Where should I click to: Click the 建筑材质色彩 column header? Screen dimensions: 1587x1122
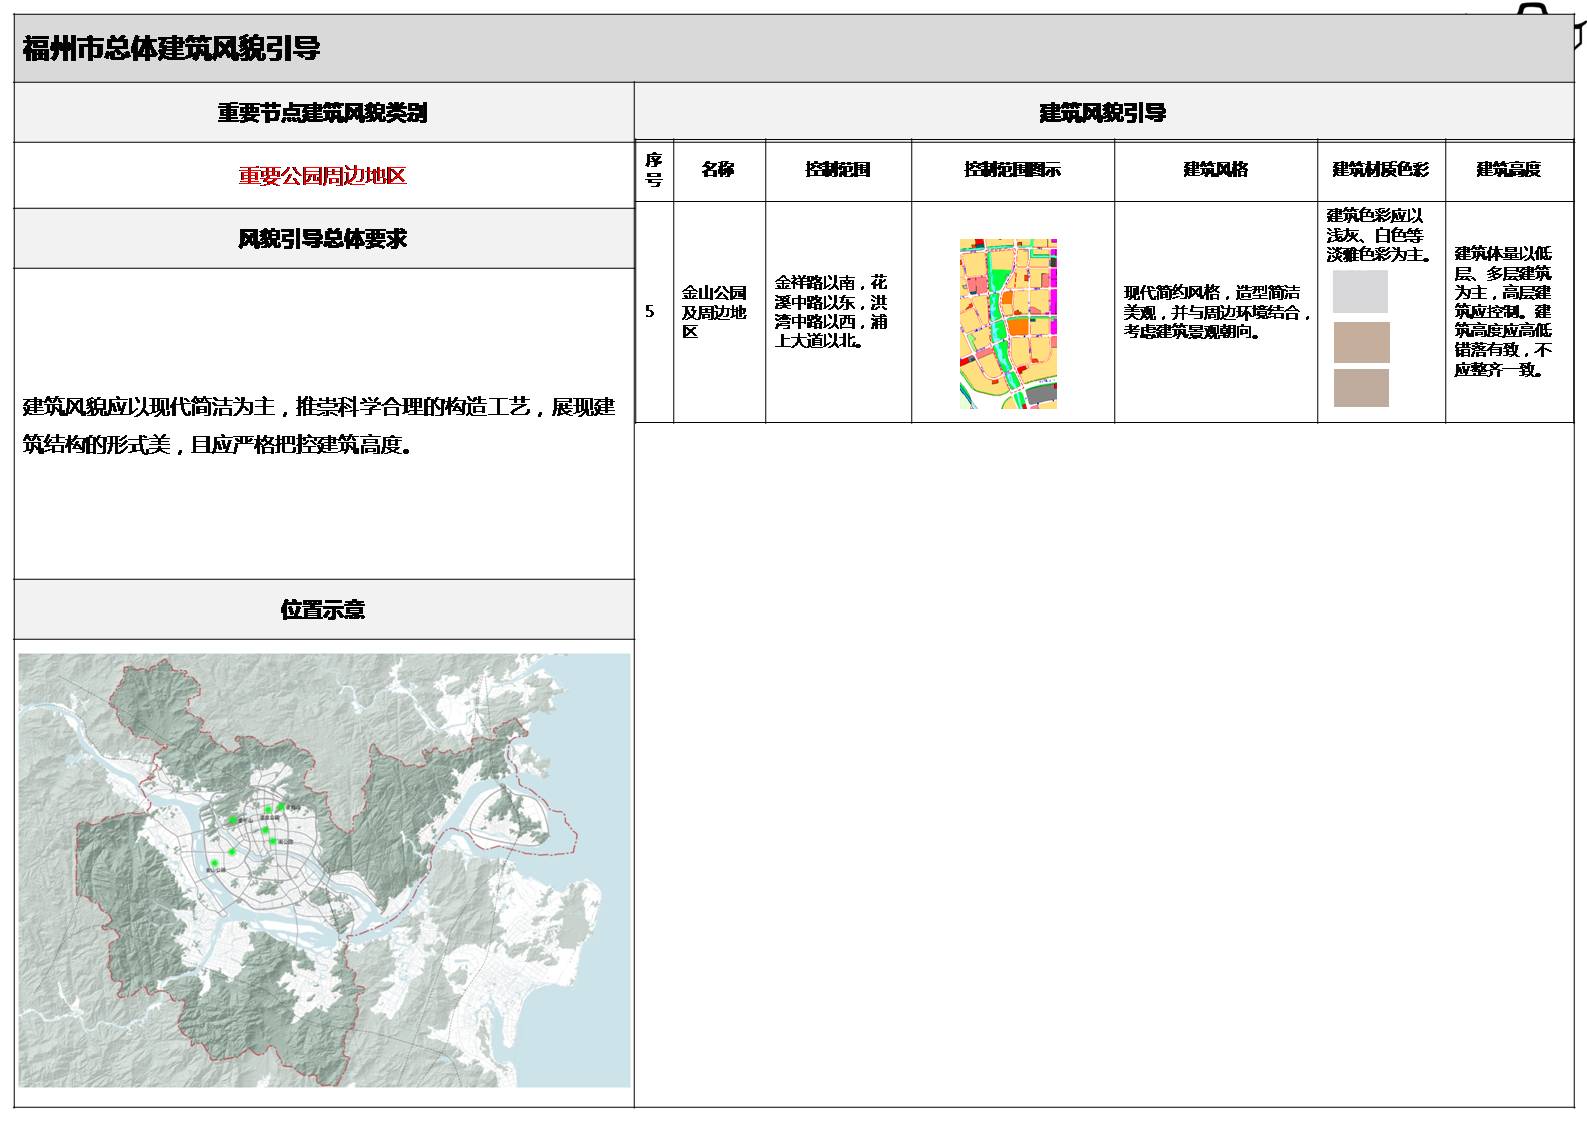click(x=1380, y=170)
